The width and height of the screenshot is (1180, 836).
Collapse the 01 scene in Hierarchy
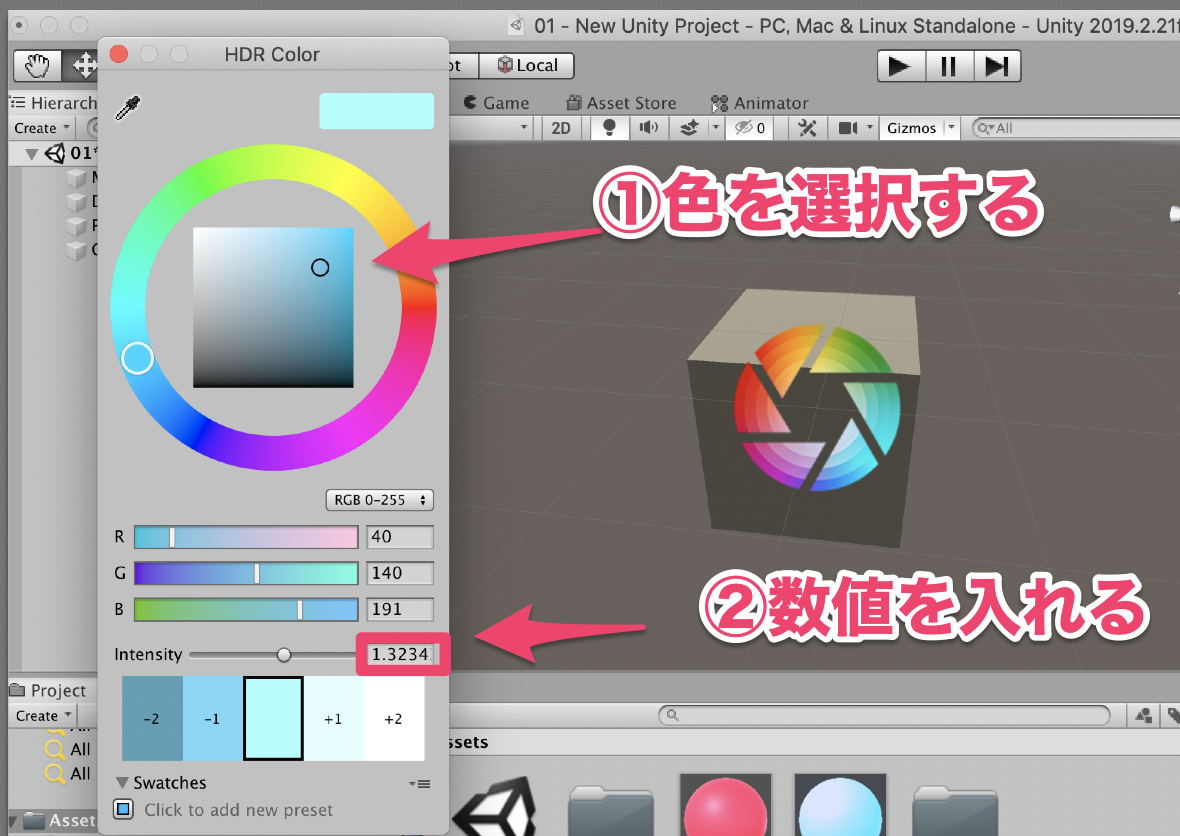pyautogui.click(x=32, y=154)
